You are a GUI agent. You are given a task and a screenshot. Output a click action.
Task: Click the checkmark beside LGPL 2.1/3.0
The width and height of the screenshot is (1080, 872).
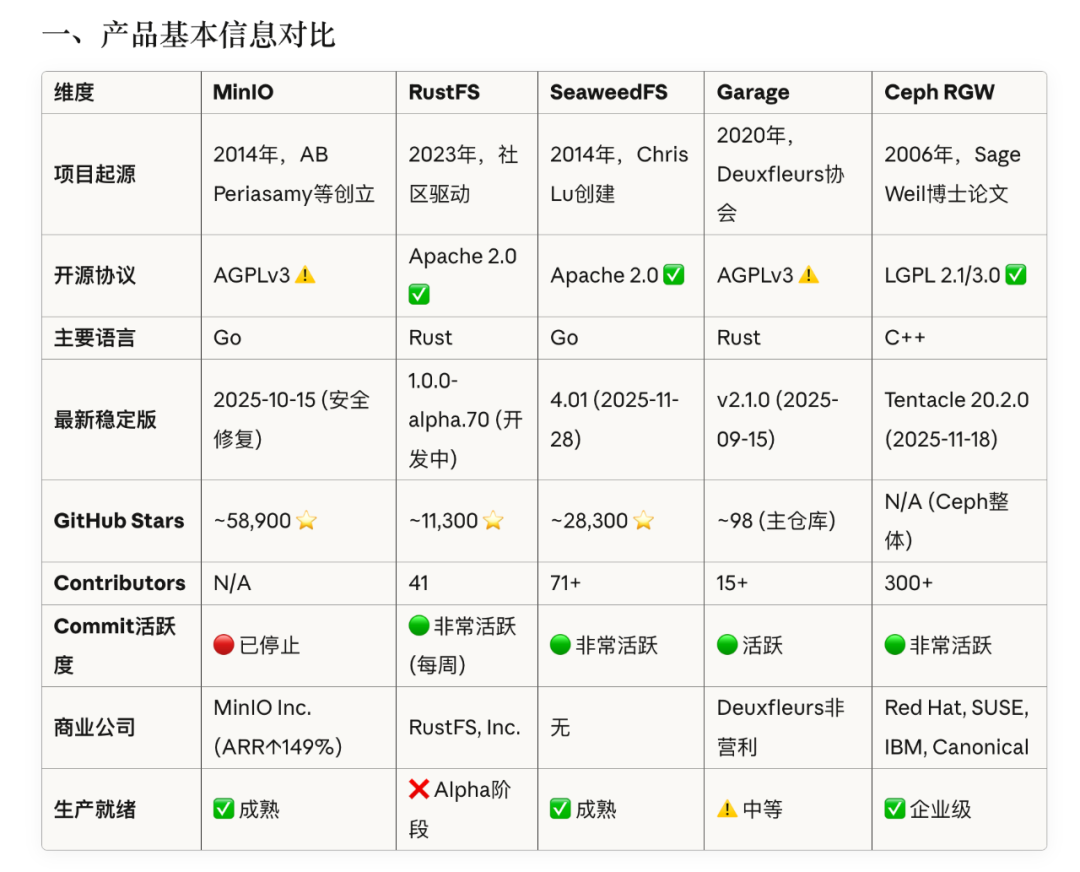pos(1016,275)
